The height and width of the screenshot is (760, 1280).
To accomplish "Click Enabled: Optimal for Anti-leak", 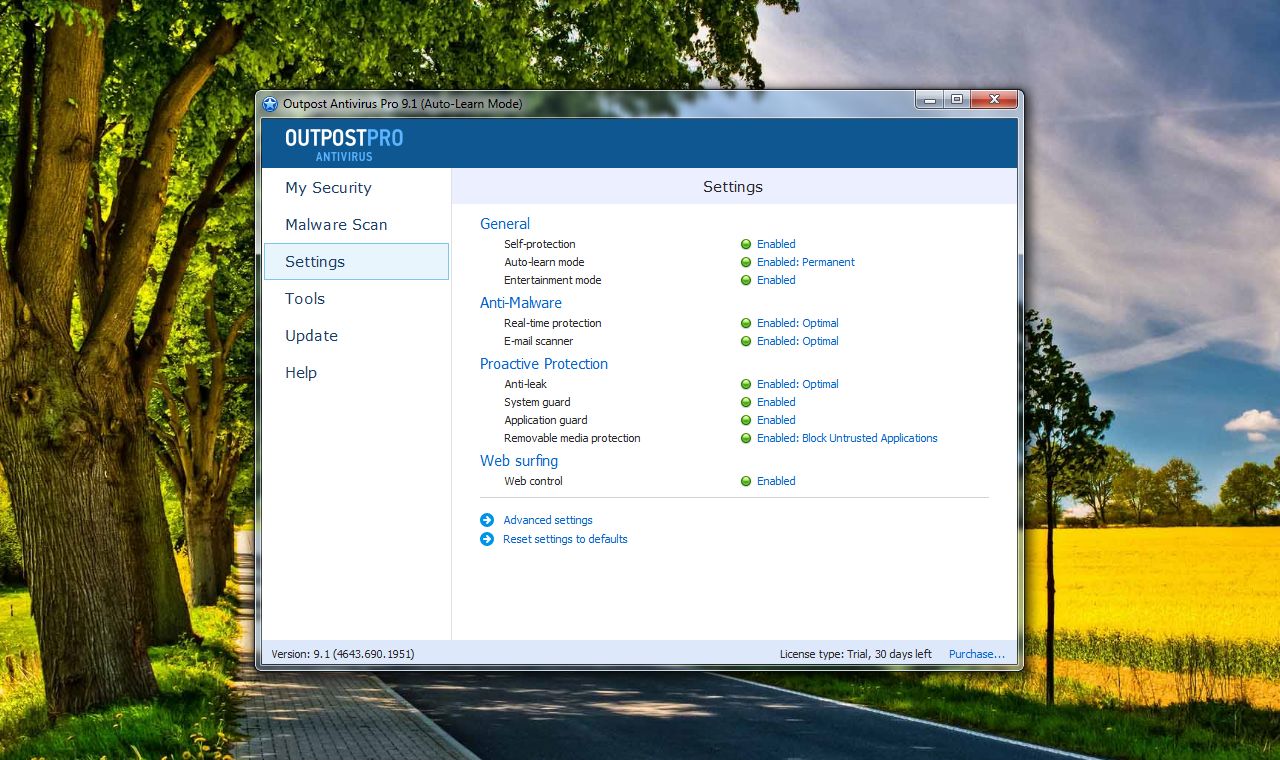I will [798, 384].
